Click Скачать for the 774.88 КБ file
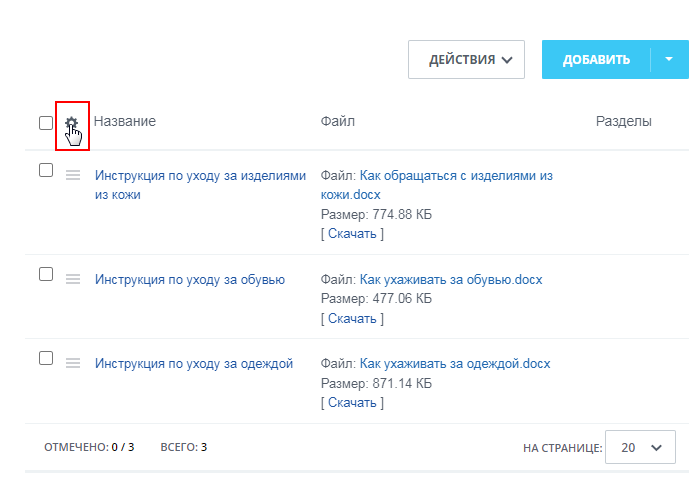The height and width of the screenshot is (485, 697). [352, 233]
